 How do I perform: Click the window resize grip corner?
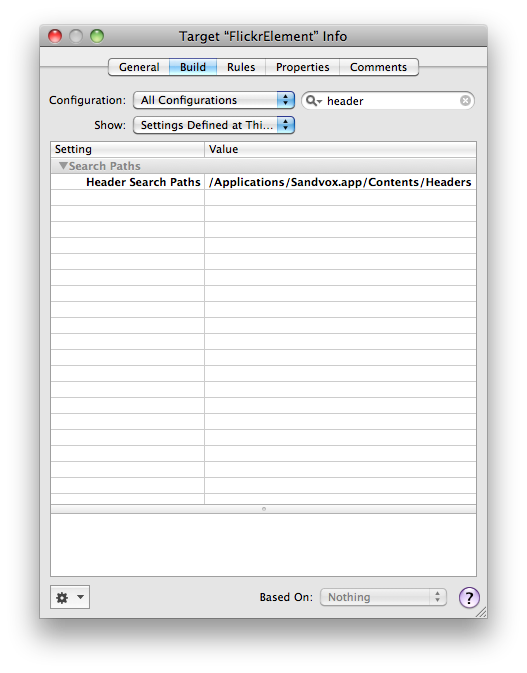click(x=482, y=612)
